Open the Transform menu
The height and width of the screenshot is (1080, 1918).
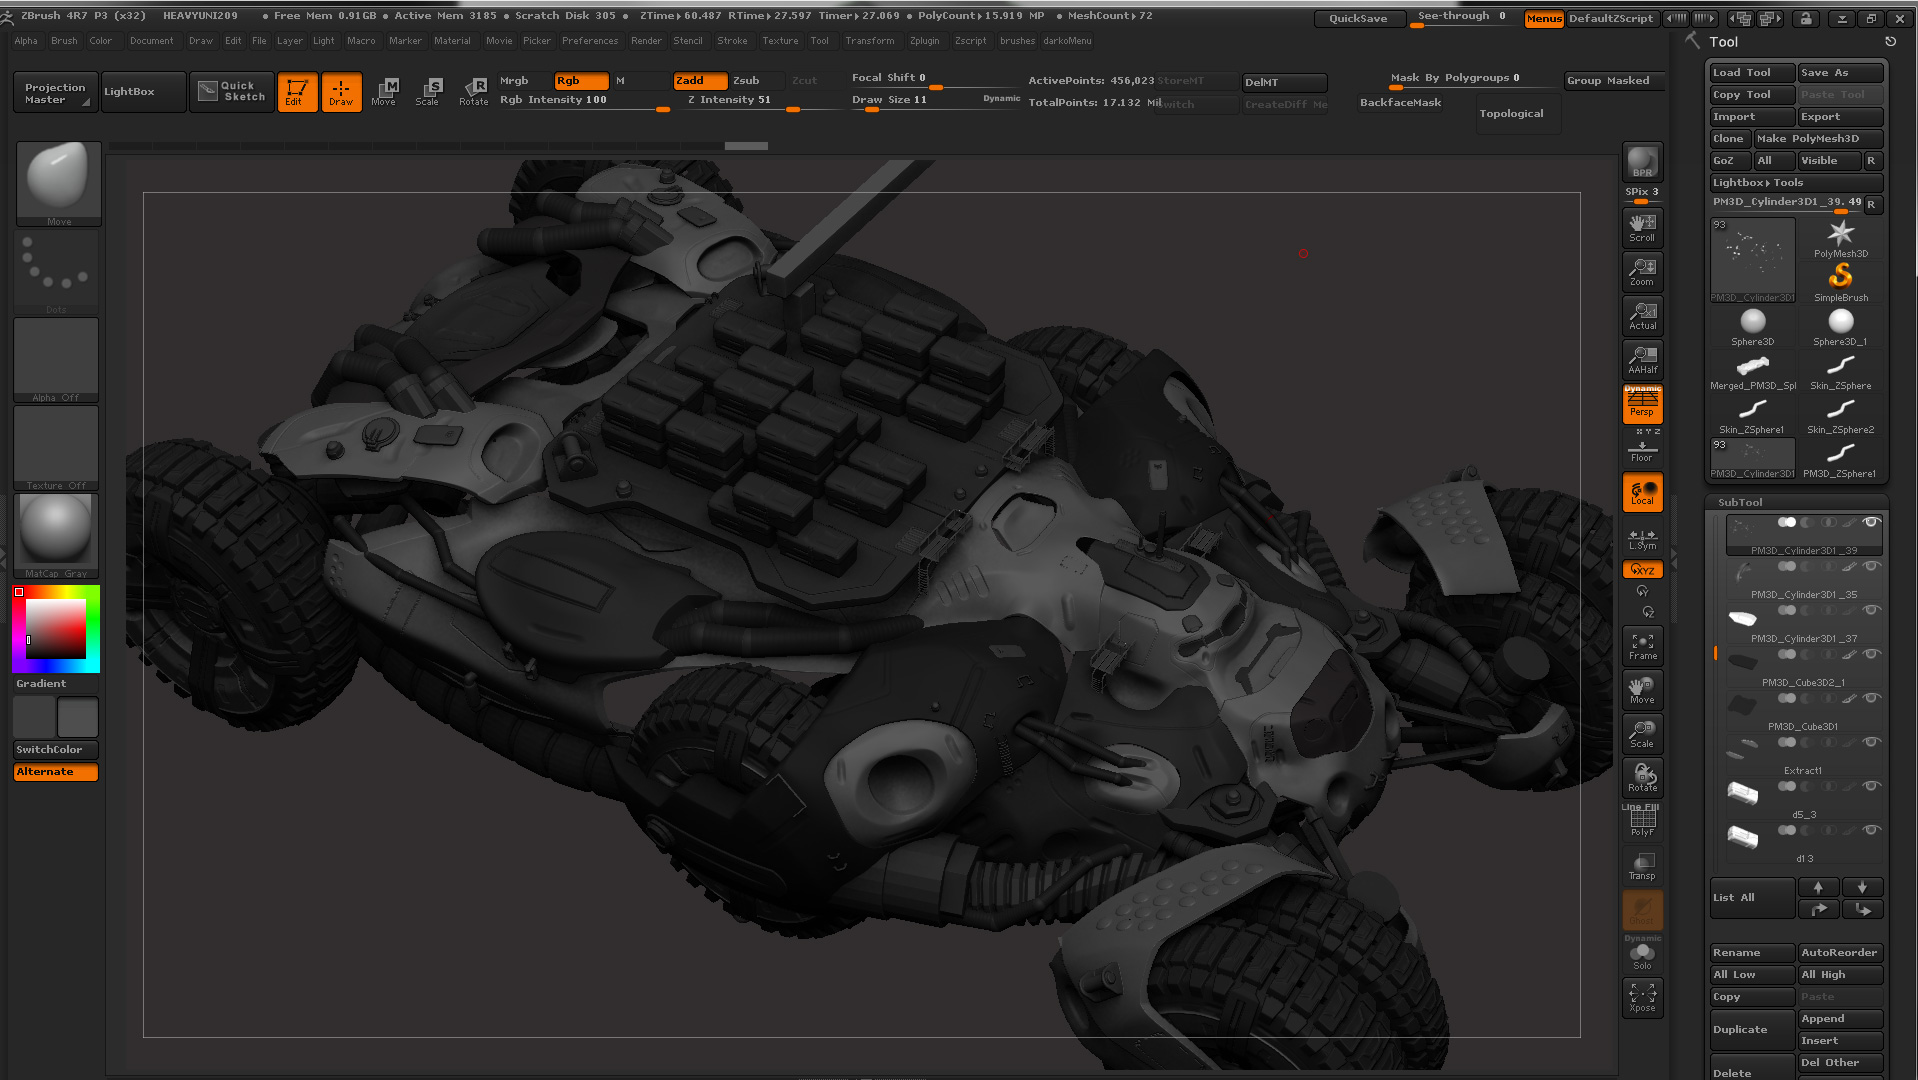click(x=869, y=41)
